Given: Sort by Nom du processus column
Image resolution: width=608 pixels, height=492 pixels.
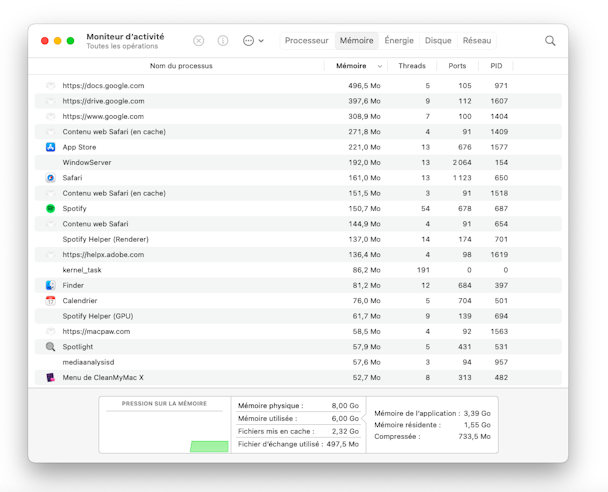Looking at the screenshot, I should pyautogui.click(x=181, y=66).
